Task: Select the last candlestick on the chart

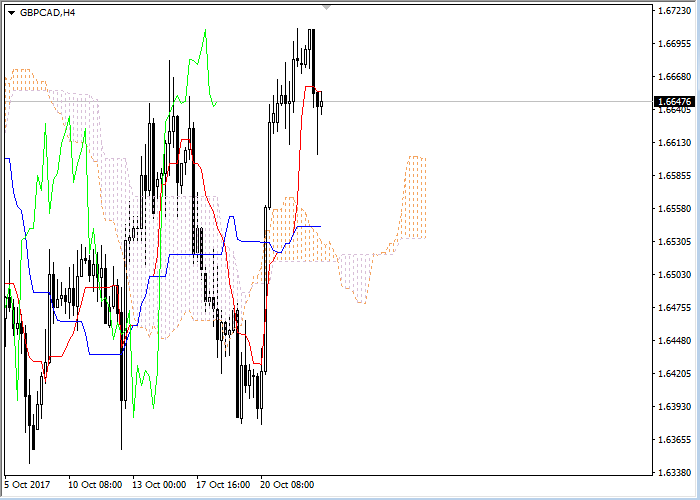Action: (x=321, y=104)
